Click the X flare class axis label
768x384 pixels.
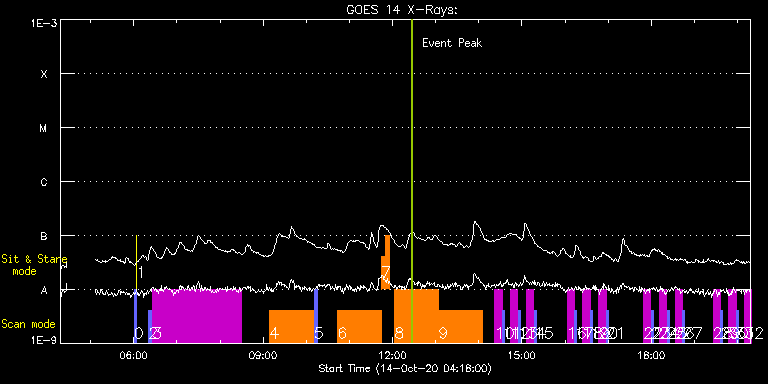pyautogui.click(x=44, y=74)
